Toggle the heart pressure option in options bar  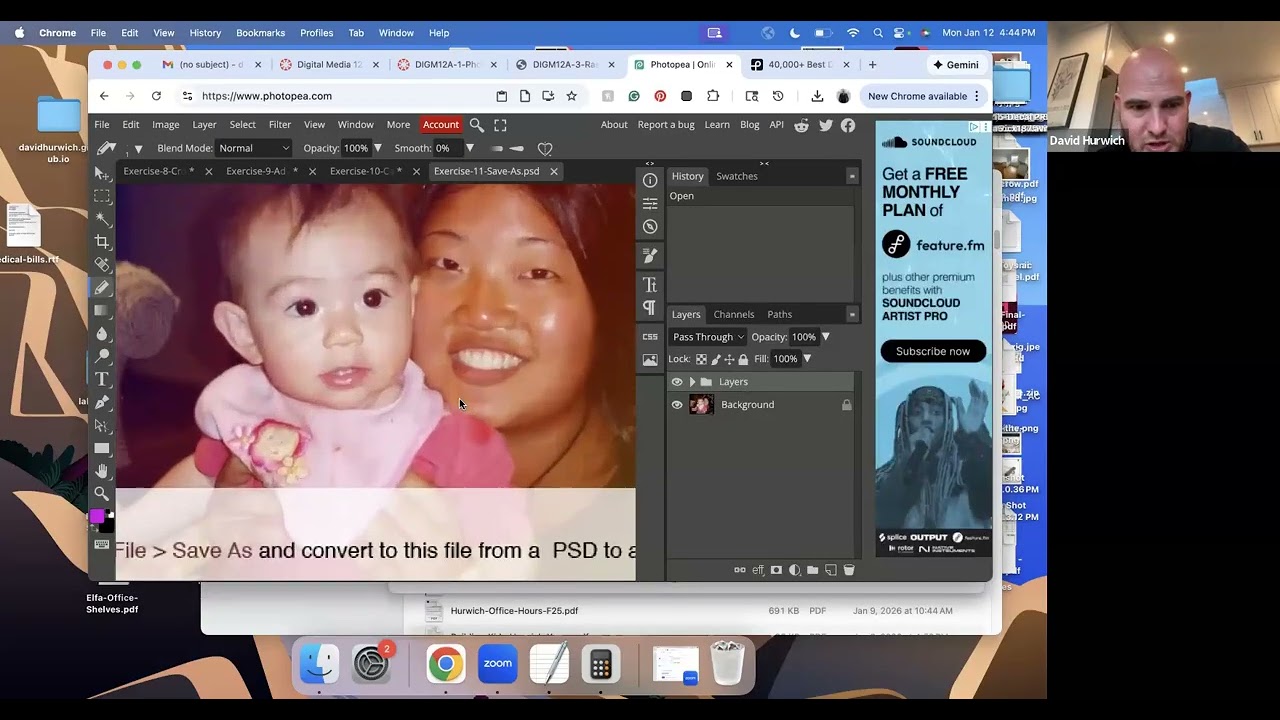[545, 149]
